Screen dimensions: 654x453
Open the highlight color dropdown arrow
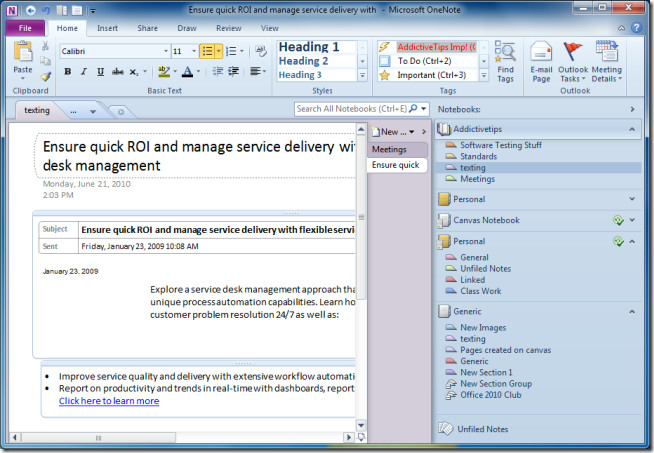[175, 72]
